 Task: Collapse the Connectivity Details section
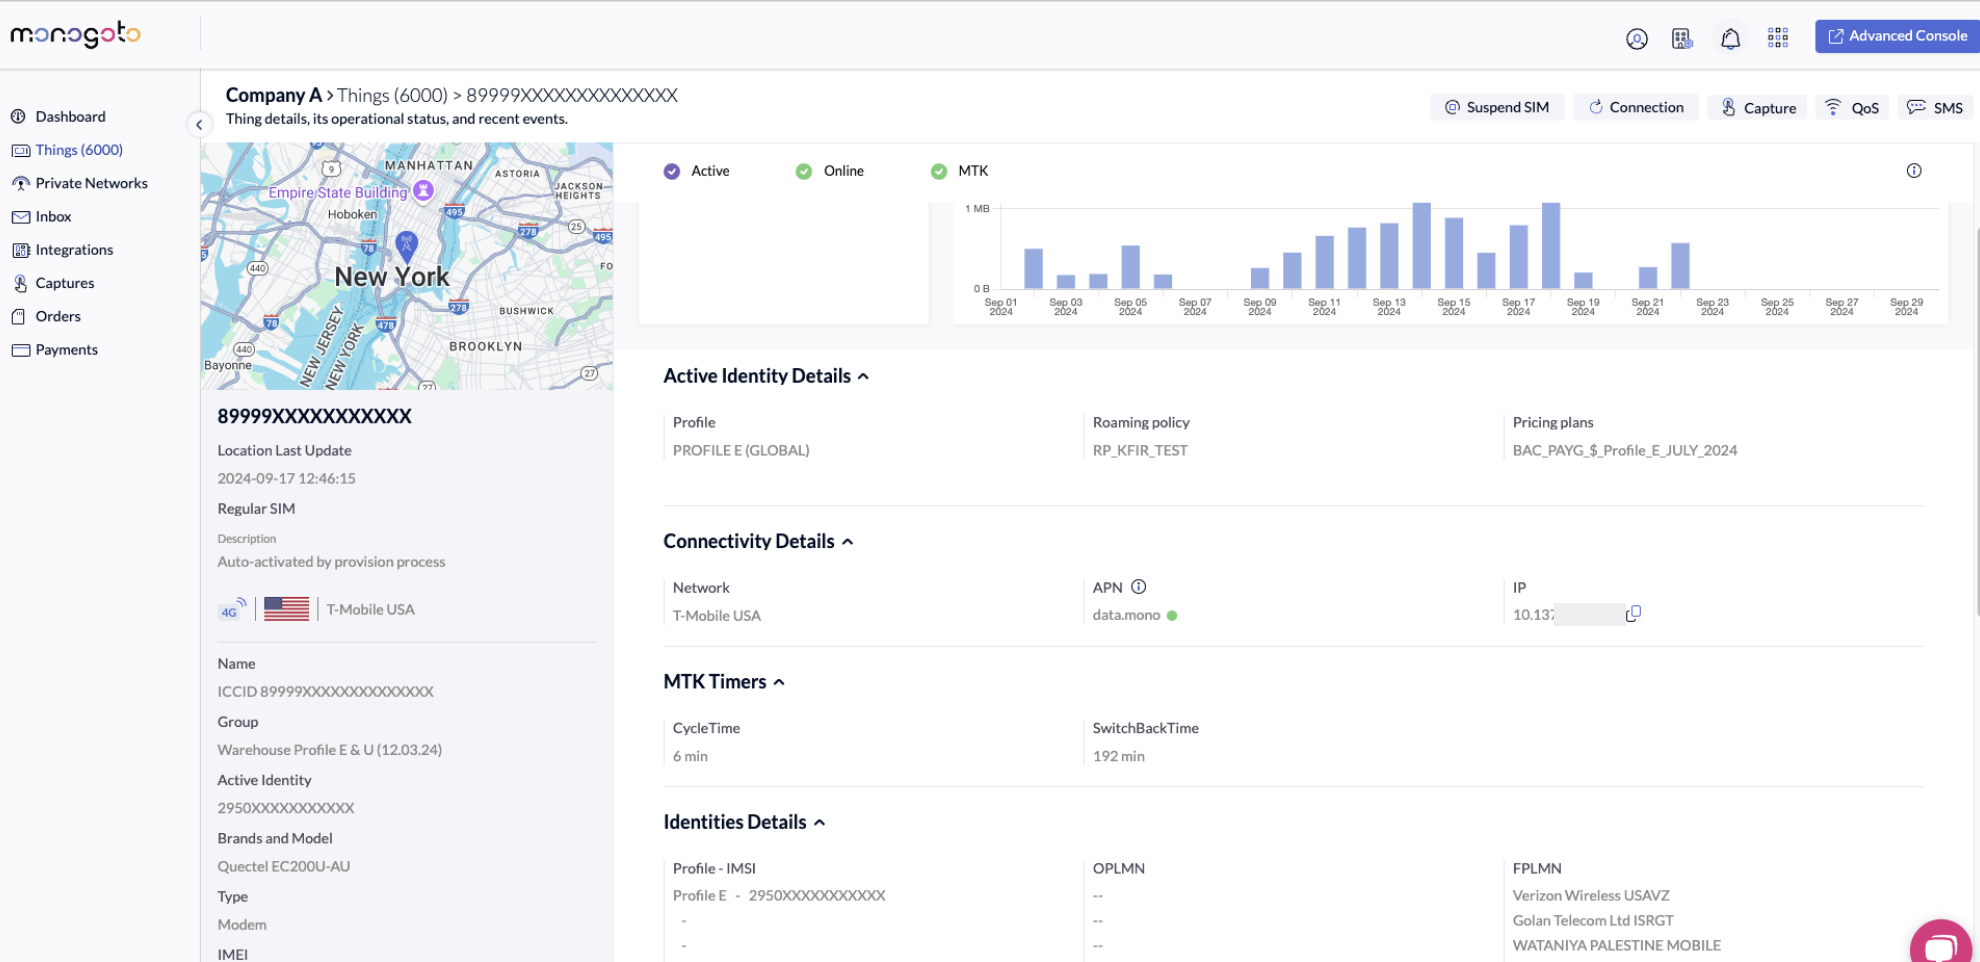847,542
